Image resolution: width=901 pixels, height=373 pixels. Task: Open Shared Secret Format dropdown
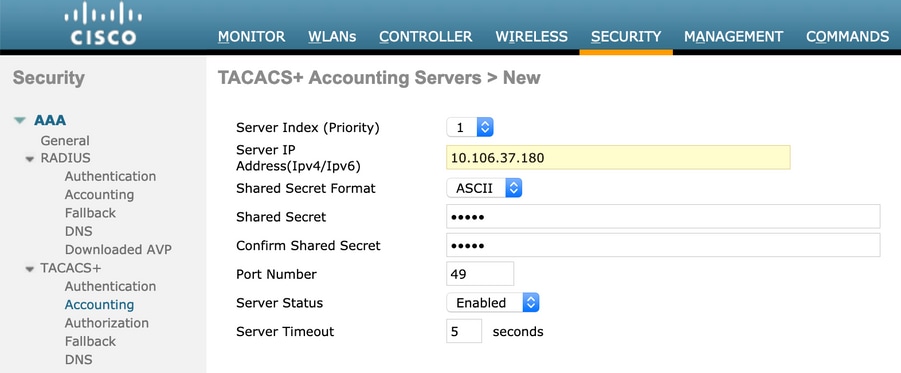[484, 188]
